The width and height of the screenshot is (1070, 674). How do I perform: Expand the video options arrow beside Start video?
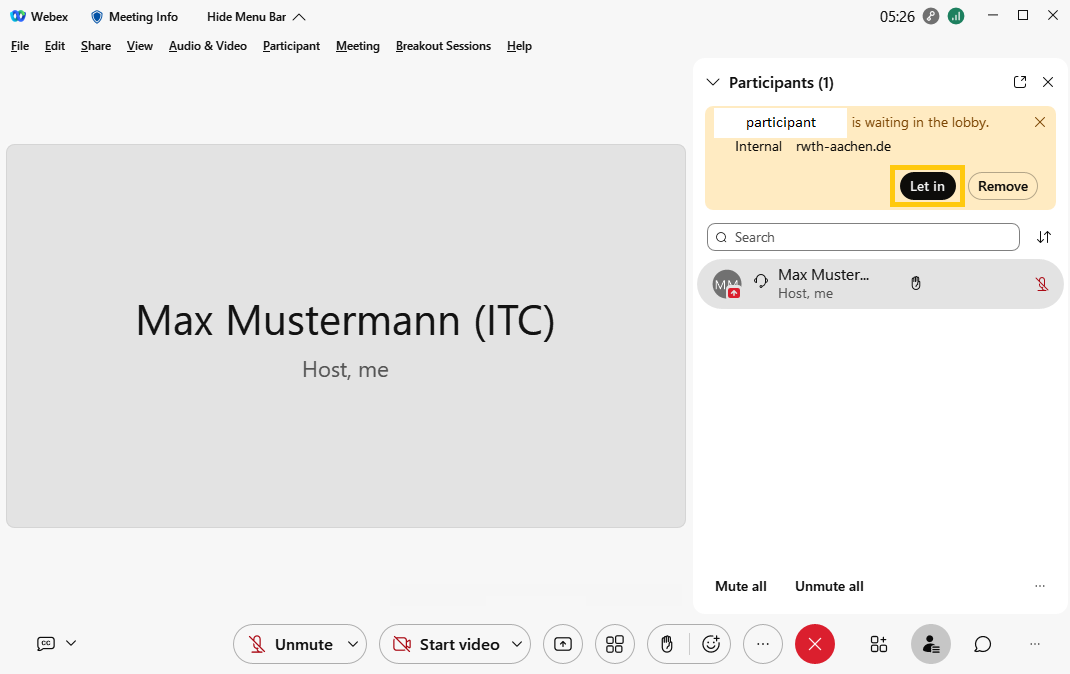click(x=517, y=644)
